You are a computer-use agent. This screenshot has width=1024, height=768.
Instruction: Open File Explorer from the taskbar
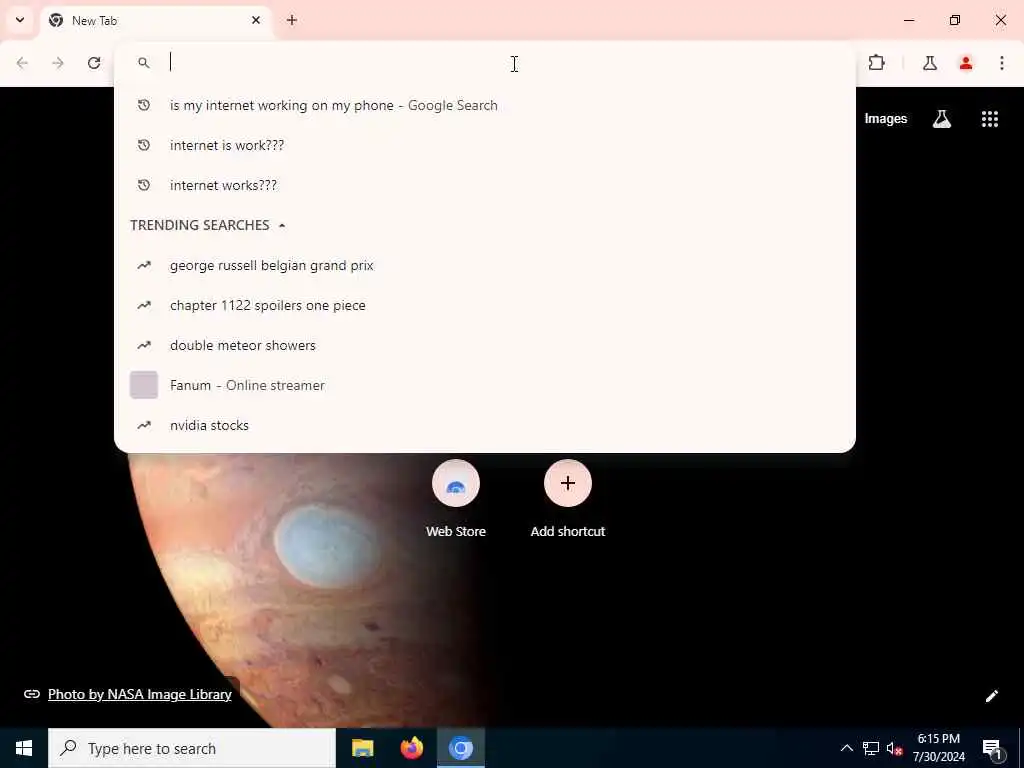click(x=362, y=748)
